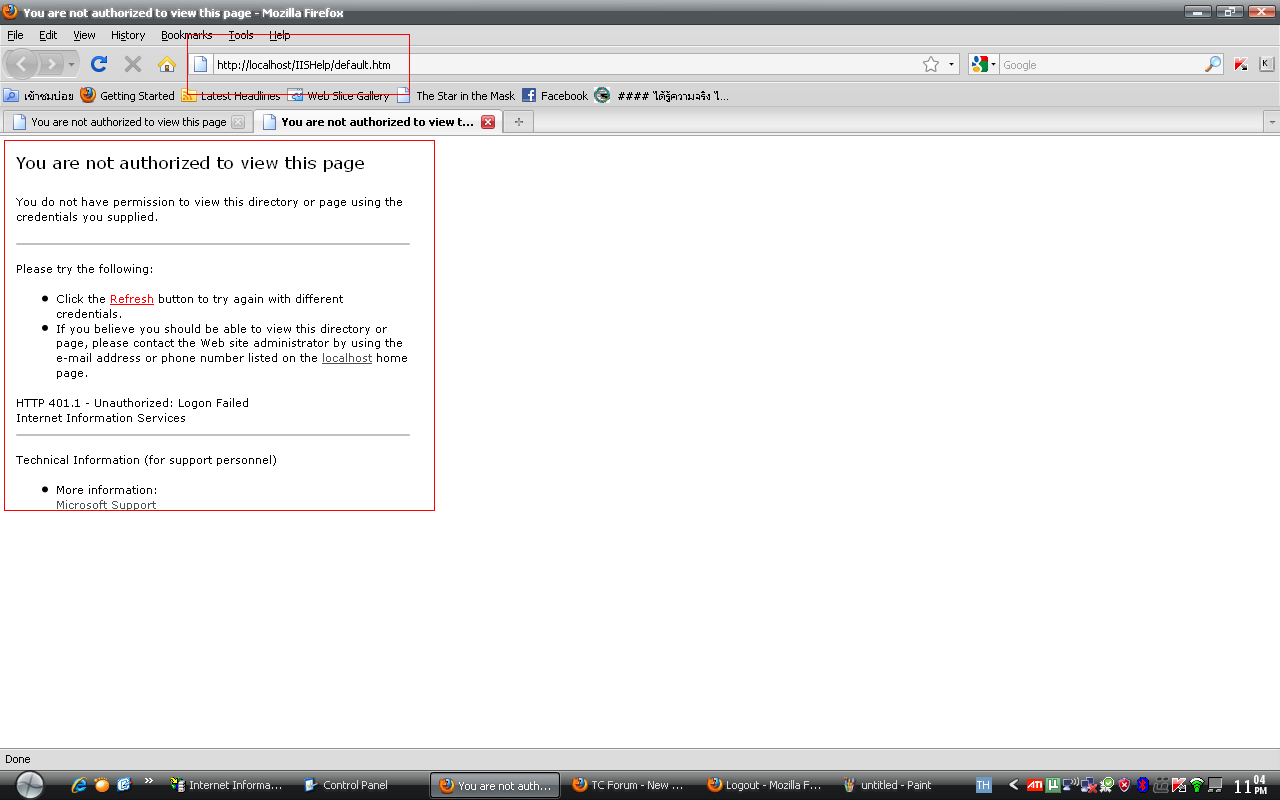The width and height of the screenshot is (1280, 800).
Task: Open the Google search engine selector dropdown
Action: pyautogui.click(x=983, y=65)
